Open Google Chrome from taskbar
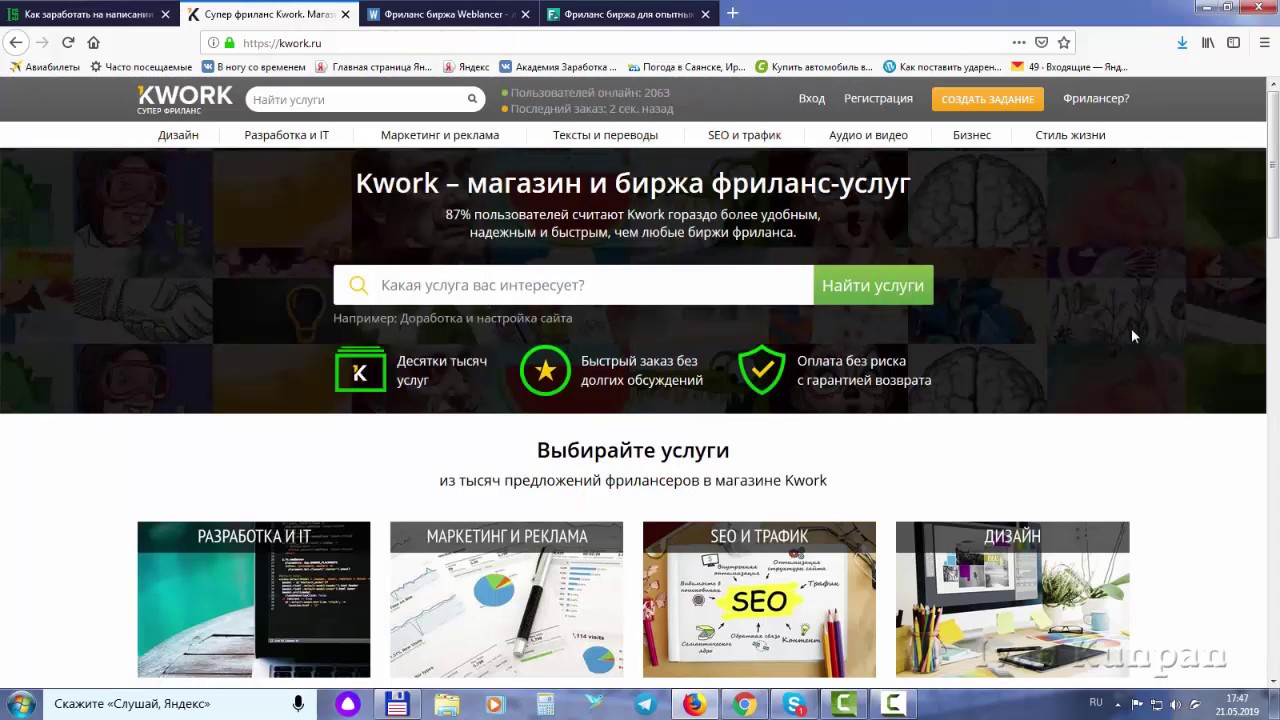Image resolution: width=1280 pixels, height=720 pixels. tap(744, 704)
